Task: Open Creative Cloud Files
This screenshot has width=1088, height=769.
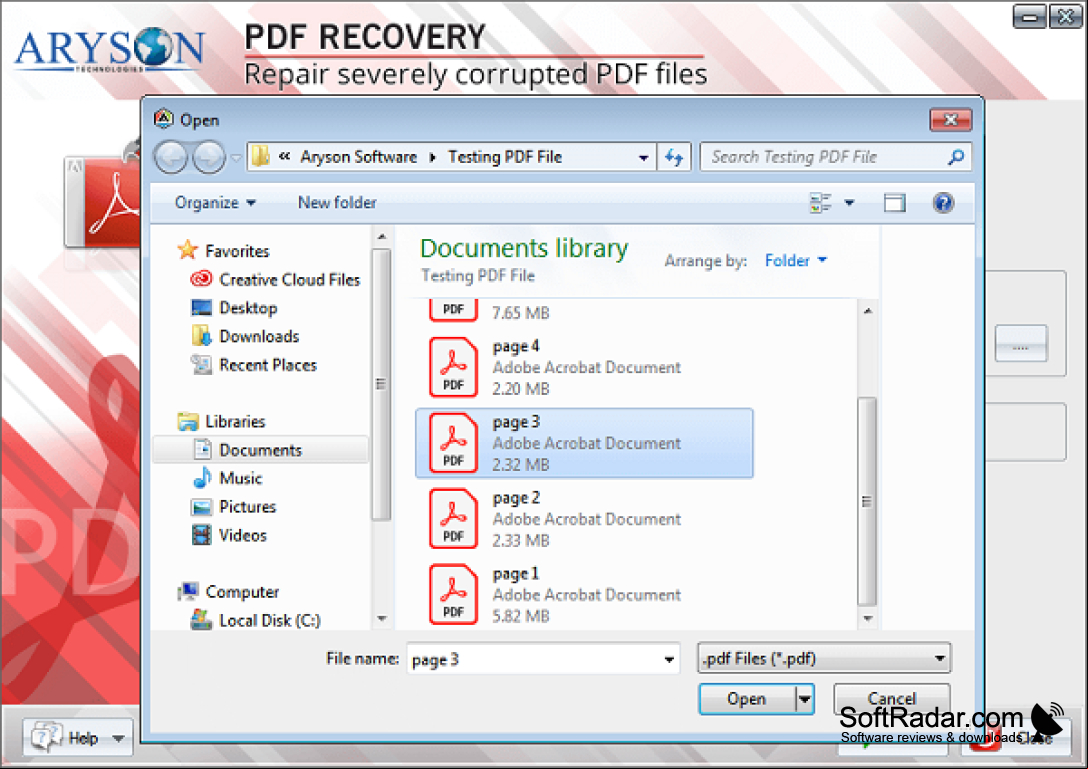Action: click(289, 279)
